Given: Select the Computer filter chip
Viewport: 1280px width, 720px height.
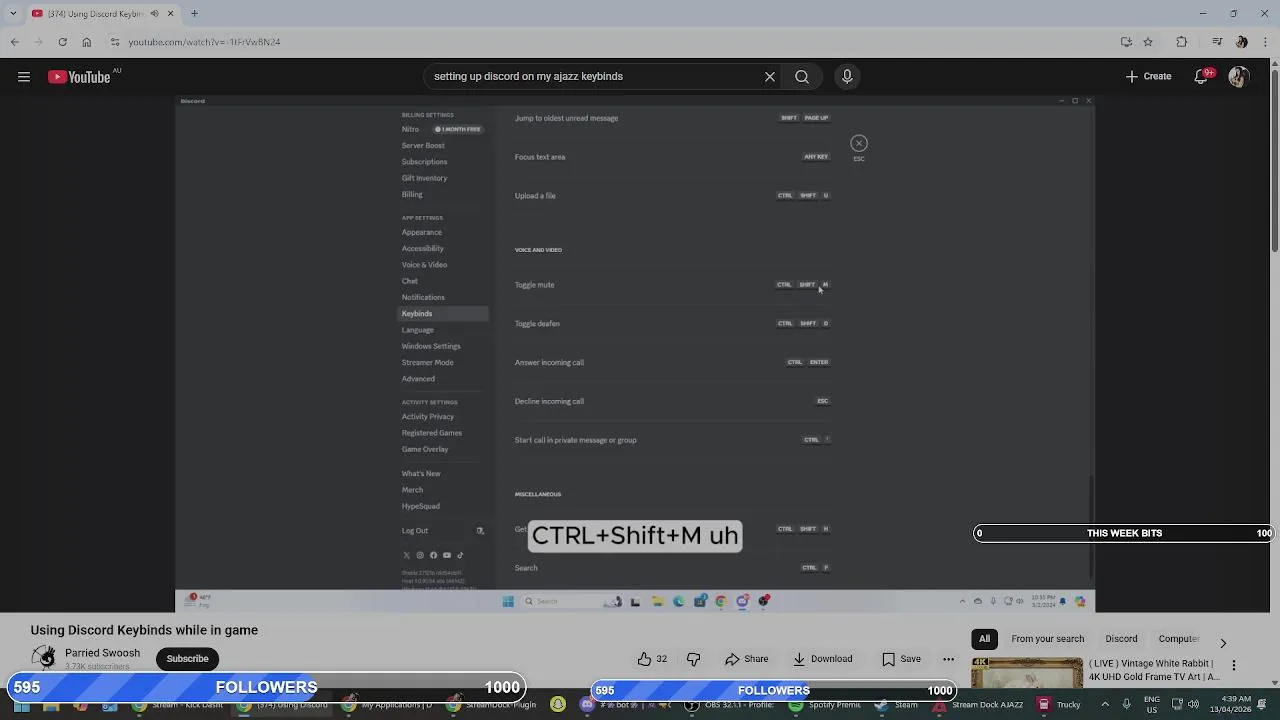Looking at the screenshot, I should (1178, 639).
